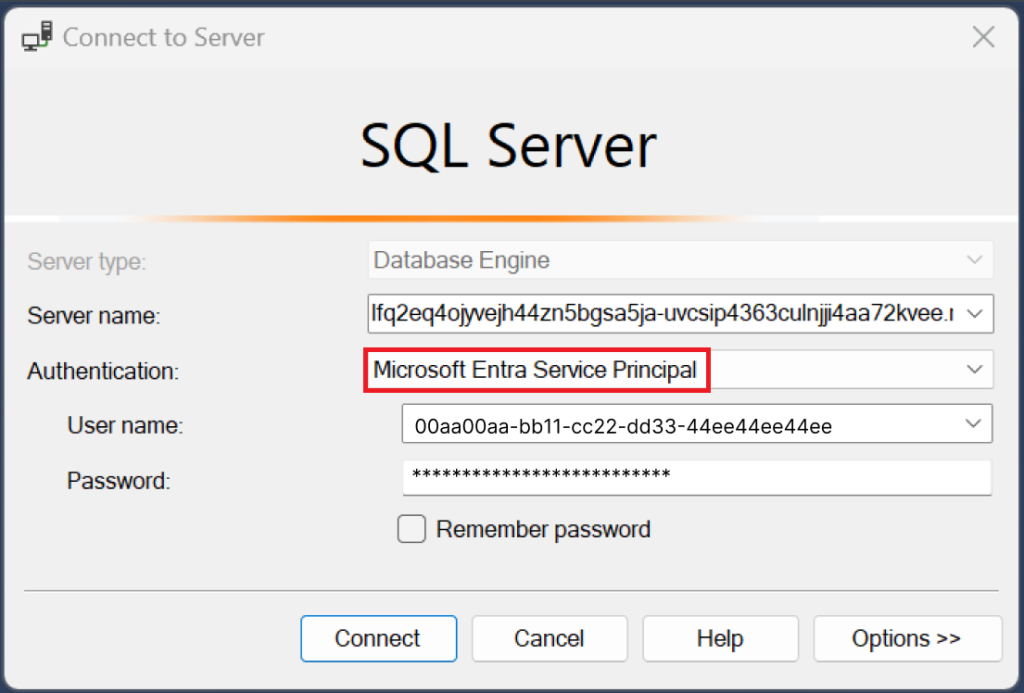Open the disabled Server type dropdown

(x=680, y=260)
